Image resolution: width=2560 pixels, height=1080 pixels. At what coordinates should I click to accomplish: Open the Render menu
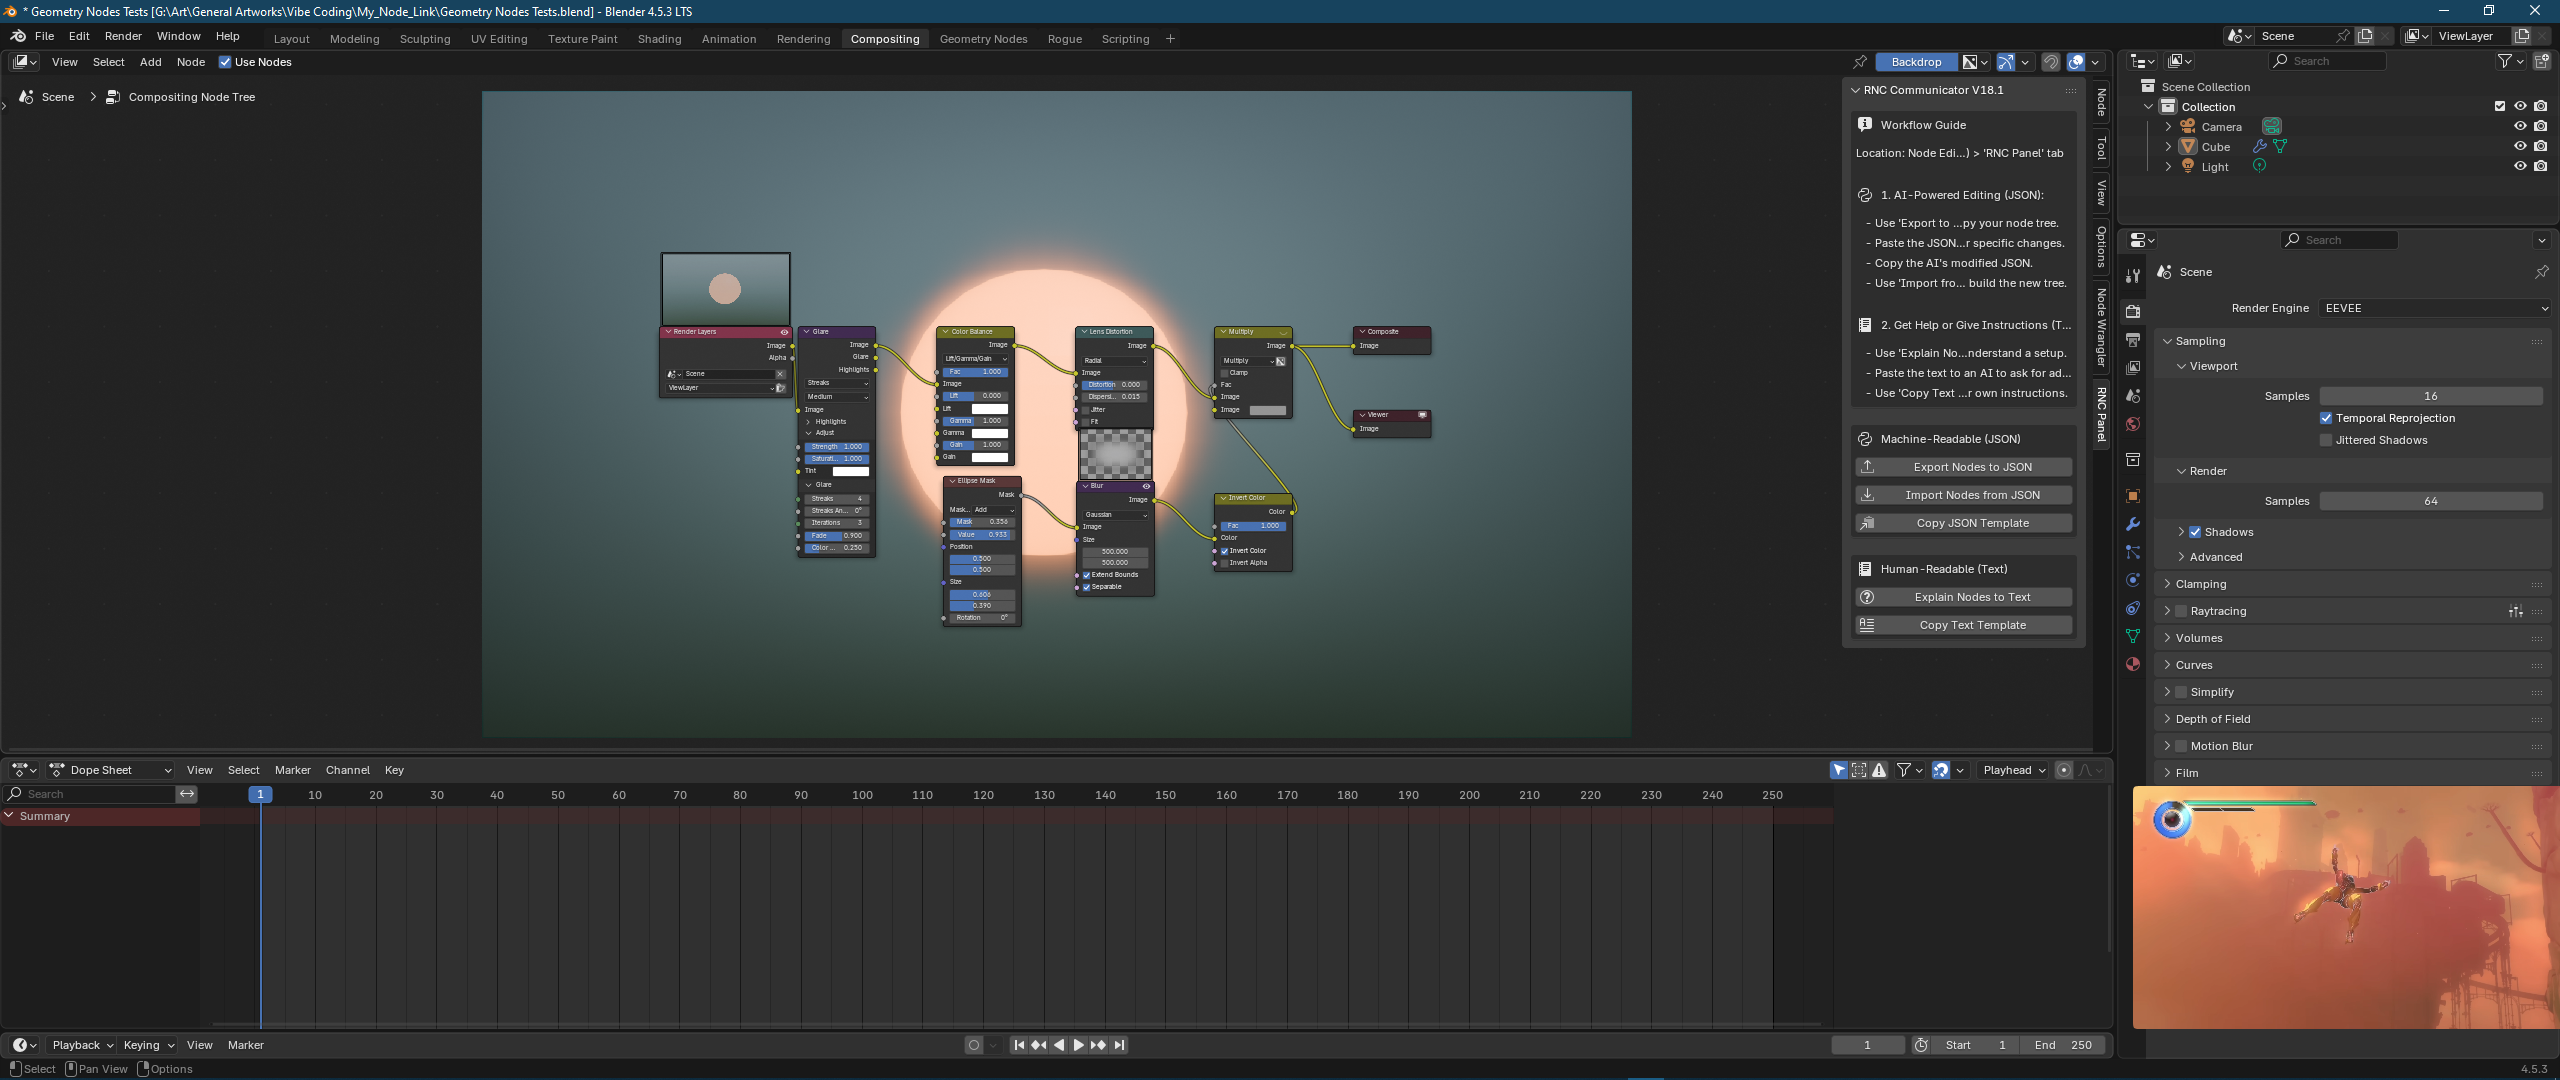pos(123,36)
